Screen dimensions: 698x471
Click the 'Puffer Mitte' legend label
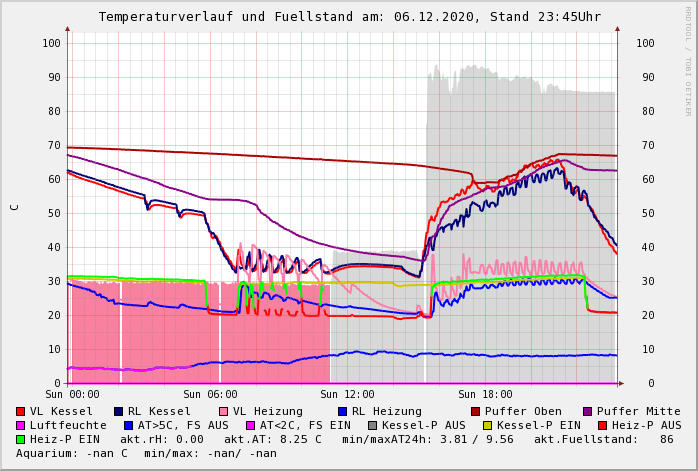639,411
